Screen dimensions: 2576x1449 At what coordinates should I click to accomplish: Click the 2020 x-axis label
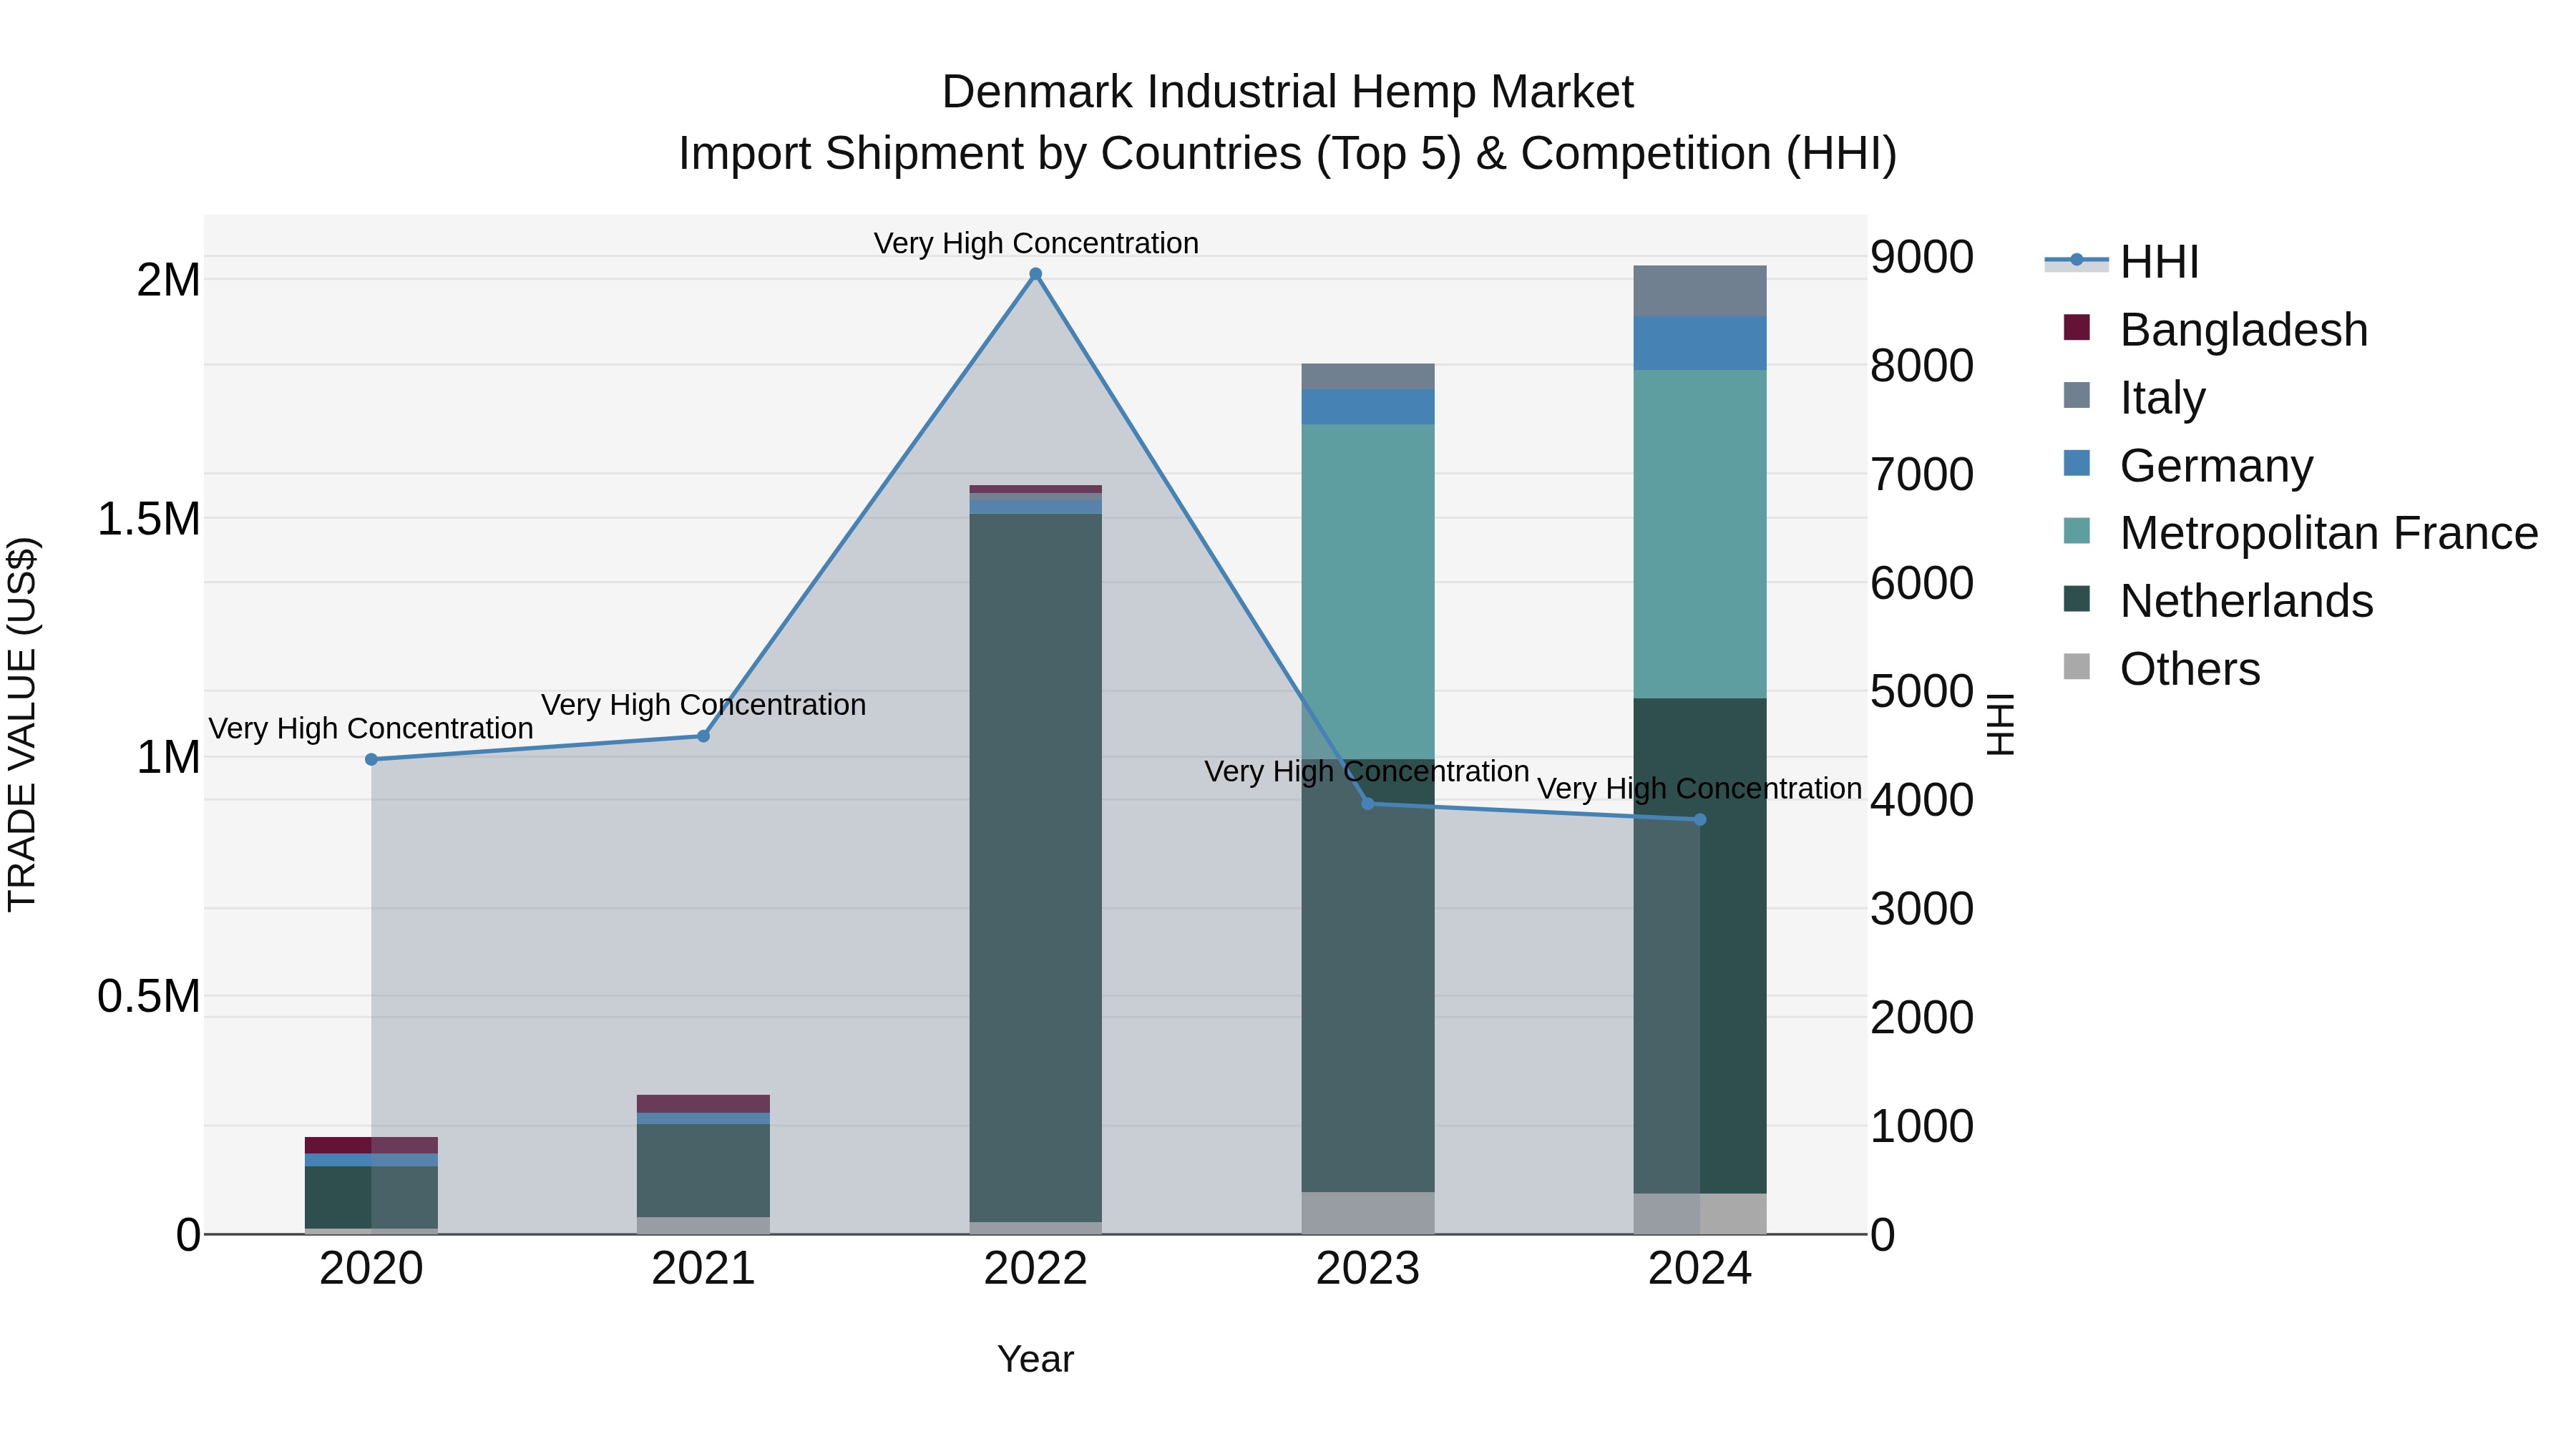371,1269
